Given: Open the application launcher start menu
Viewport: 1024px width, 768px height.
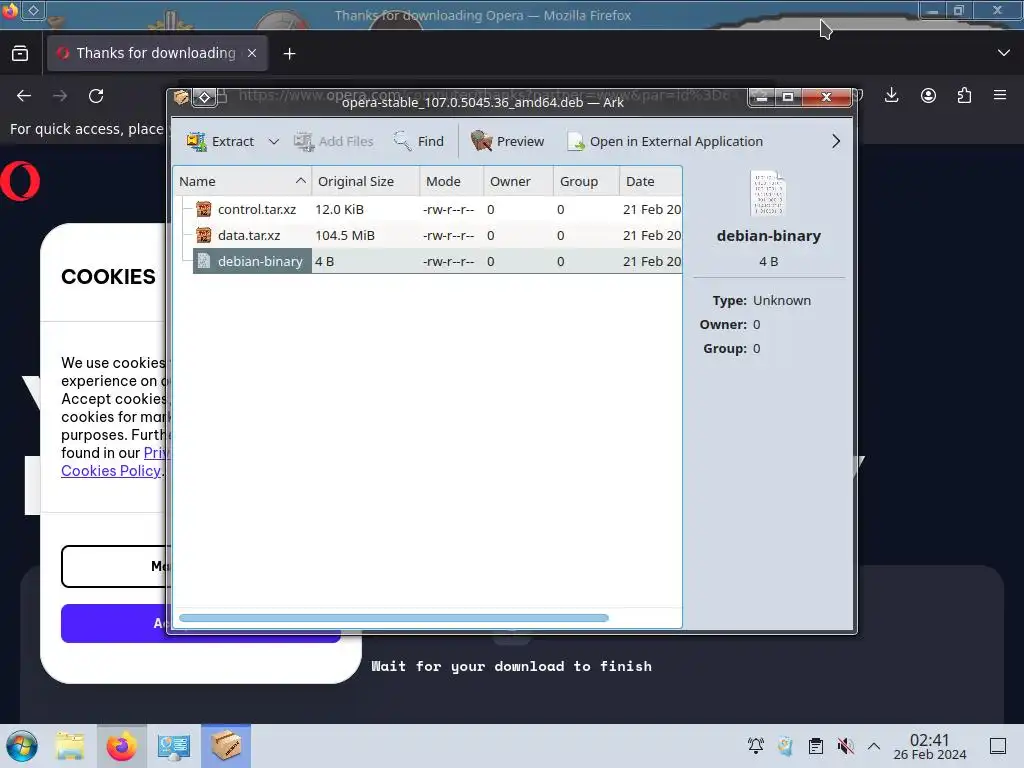Looking at the screenshot, I should tap(22, 746).
